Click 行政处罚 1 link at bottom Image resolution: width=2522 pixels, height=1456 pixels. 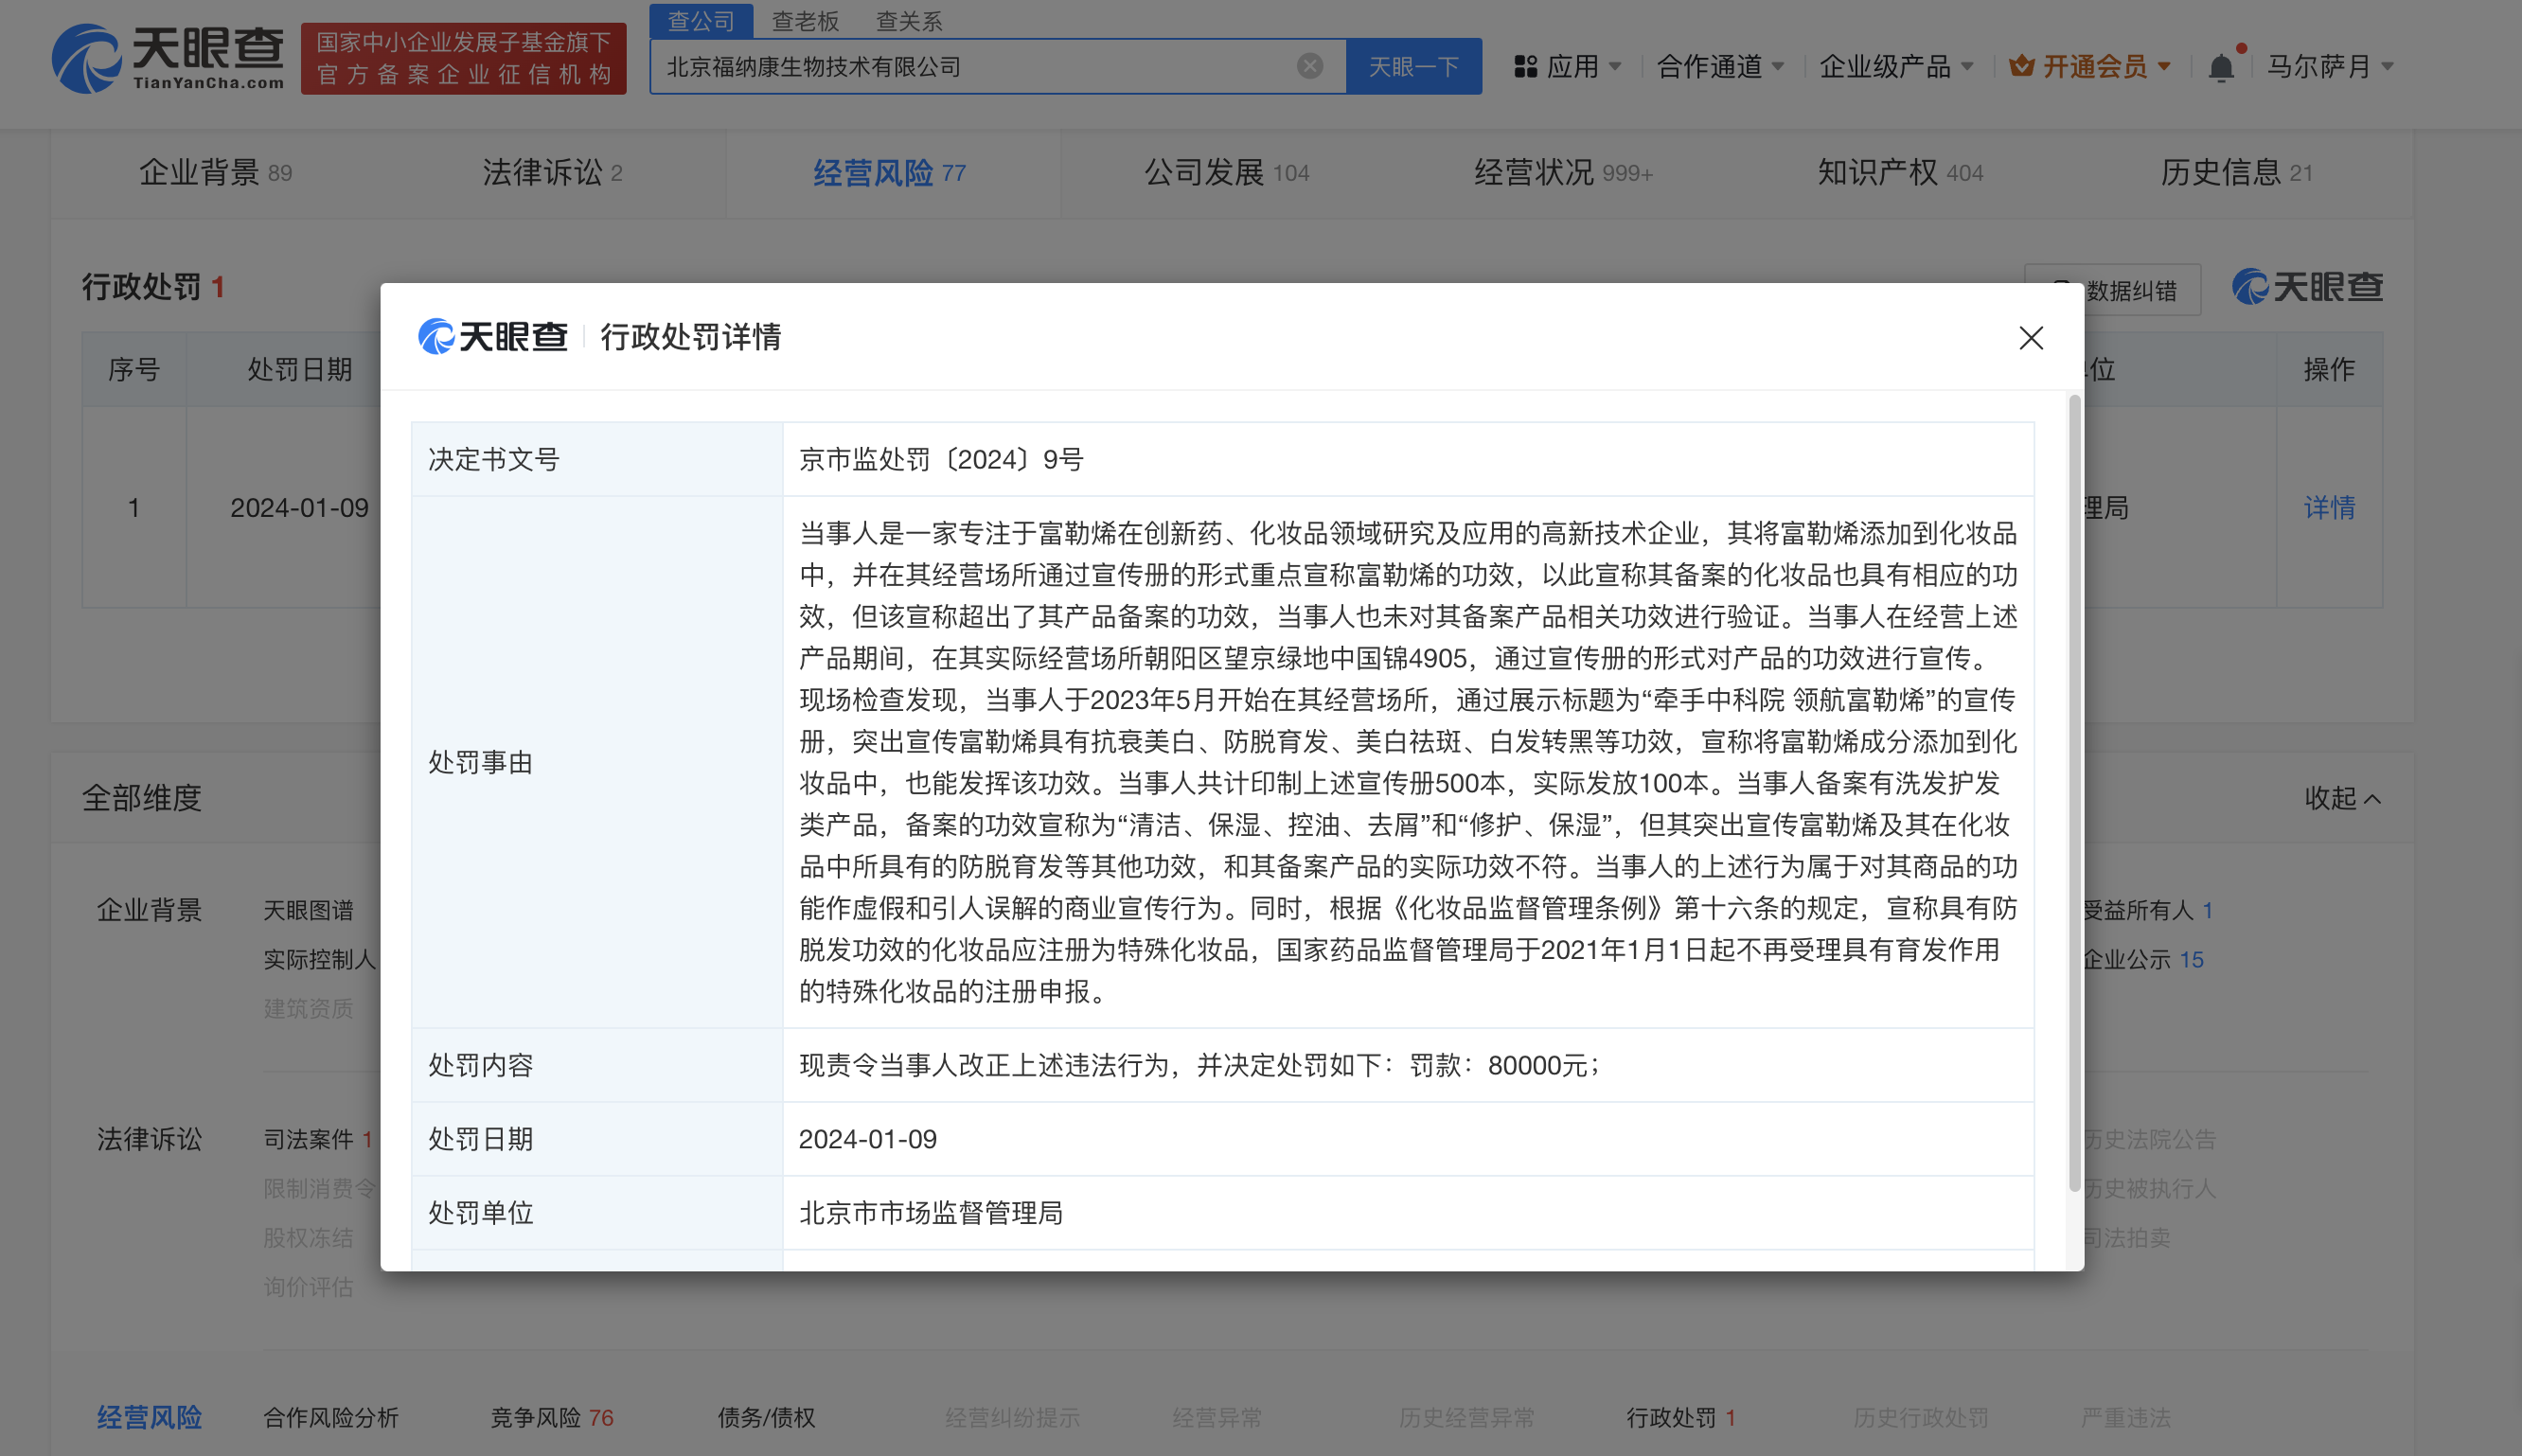[1681, 1417]
